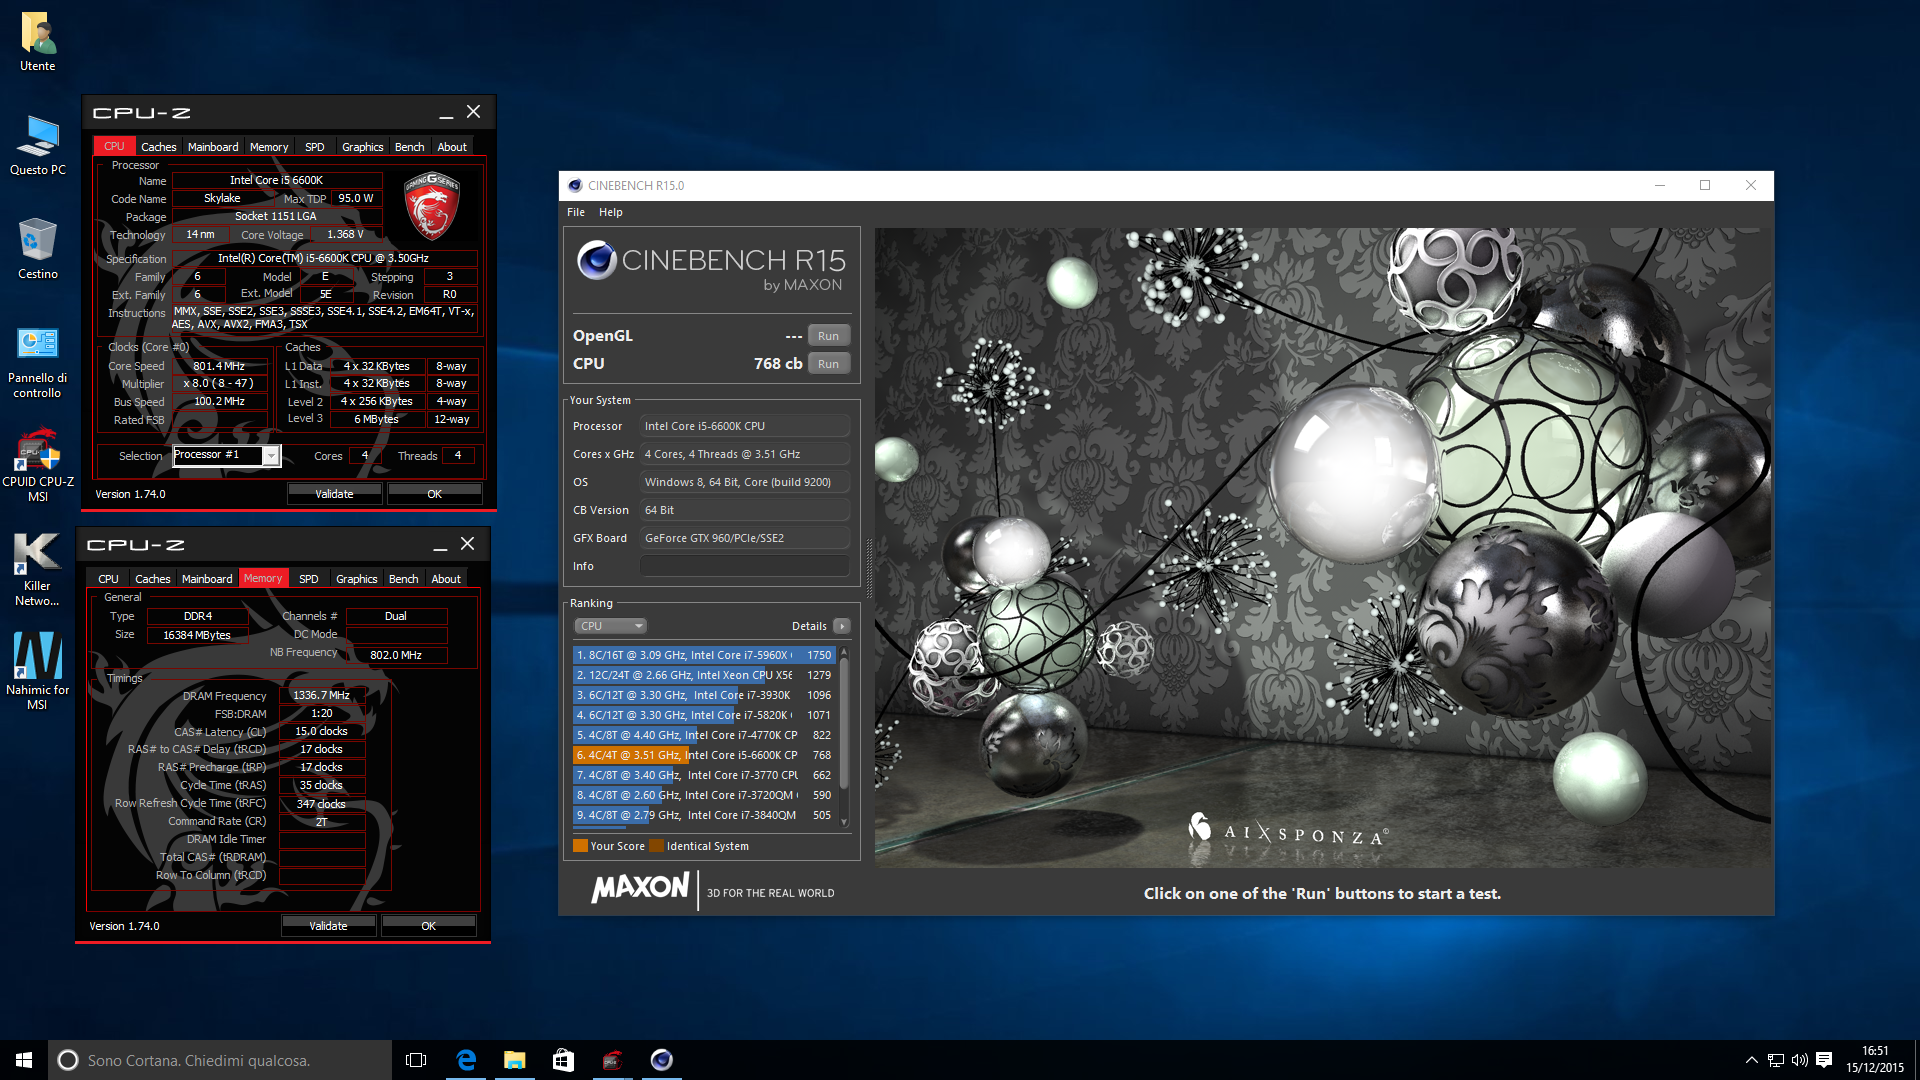This screenshot has height=1080, width=1920.
Task: Open Task View on the taskbar
Action: click(416, 1060)
